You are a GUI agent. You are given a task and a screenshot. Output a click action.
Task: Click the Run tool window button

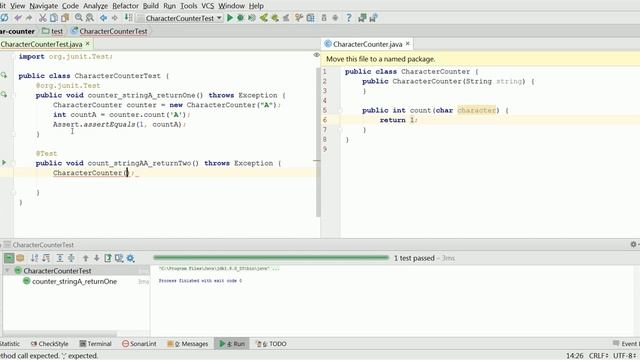(232, 344)
